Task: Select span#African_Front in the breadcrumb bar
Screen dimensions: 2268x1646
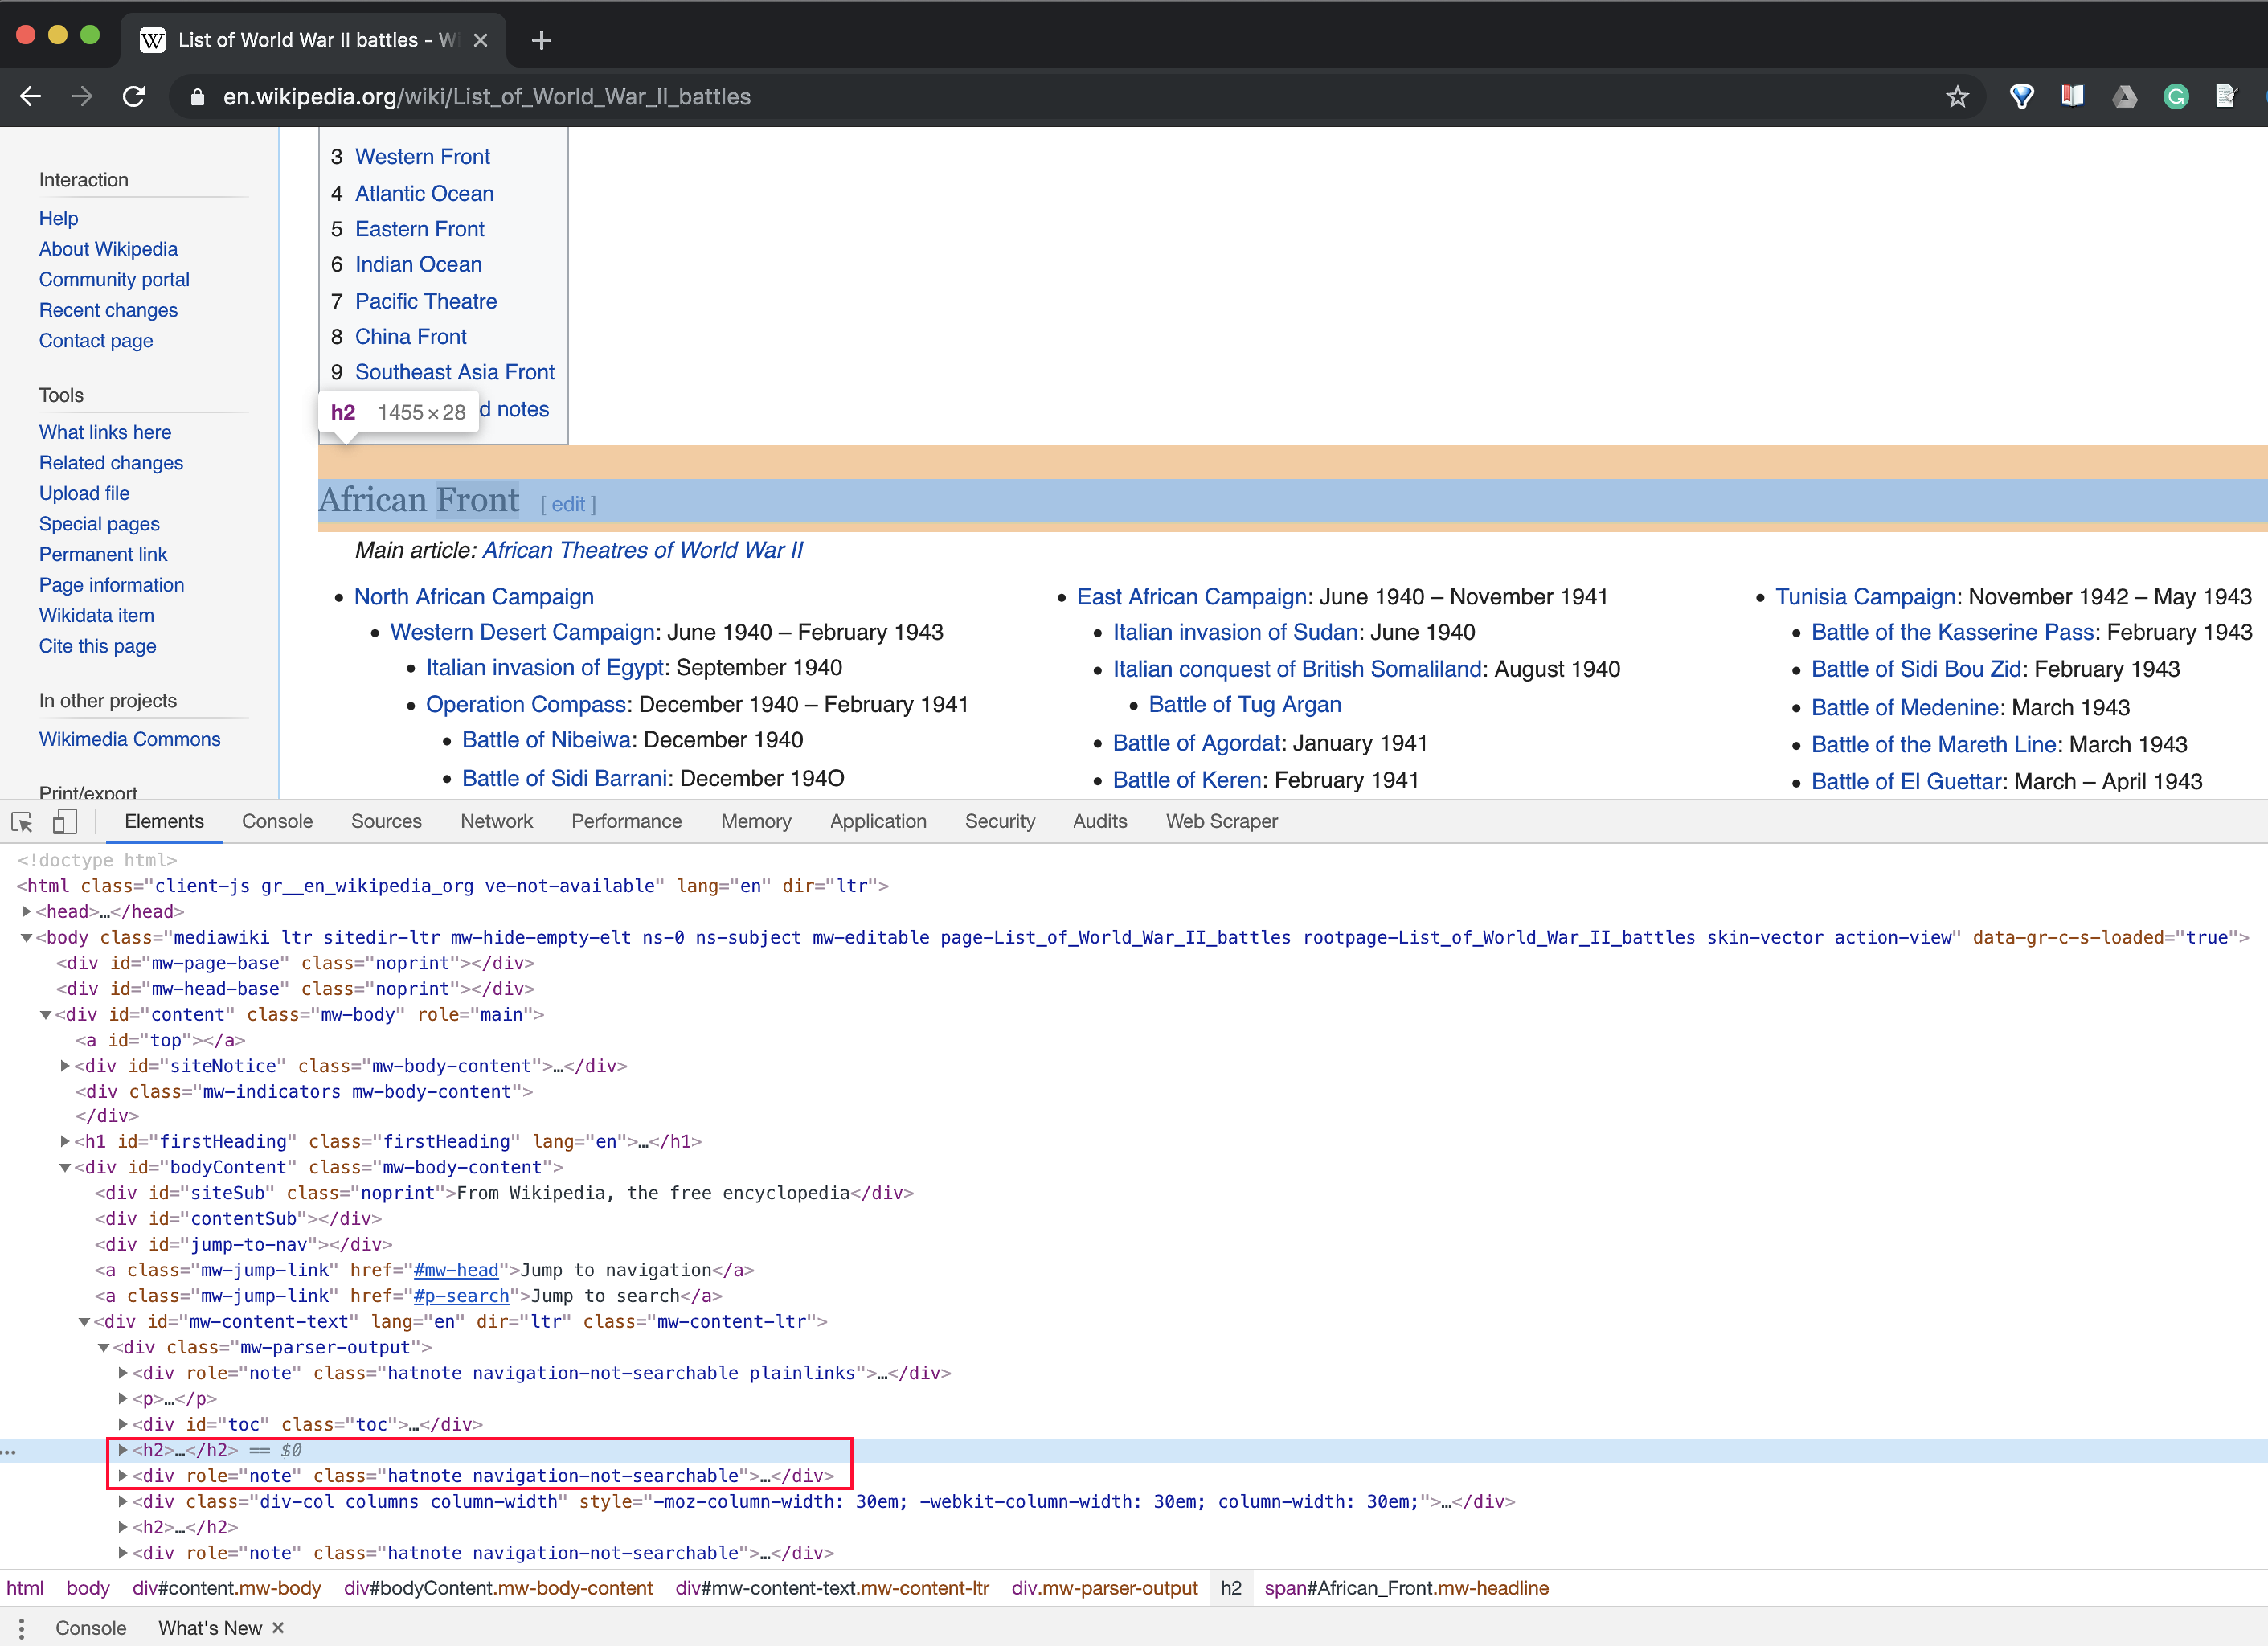Action: (1406, 1588)
